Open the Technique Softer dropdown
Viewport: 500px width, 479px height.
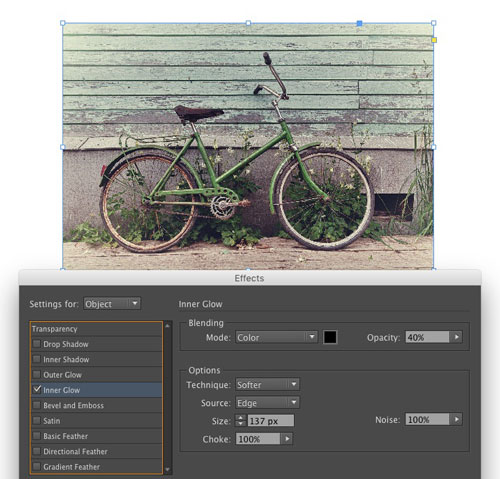pos(267,384)
